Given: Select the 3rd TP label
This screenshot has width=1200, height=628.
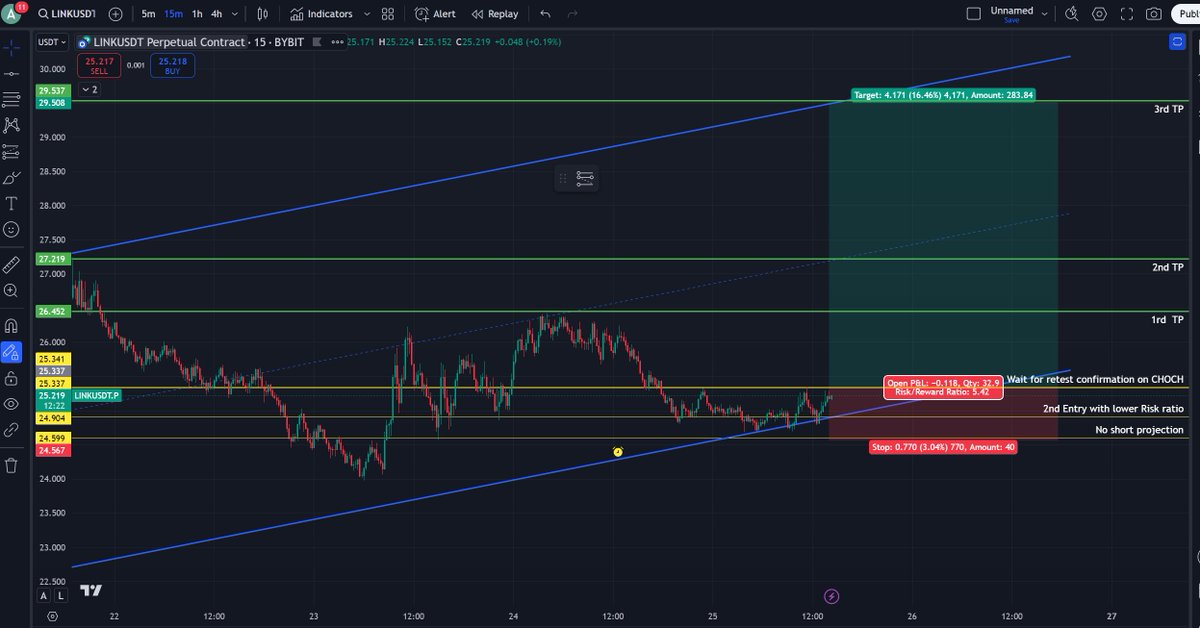Looking at the screenshot, I should (1168, 108).
